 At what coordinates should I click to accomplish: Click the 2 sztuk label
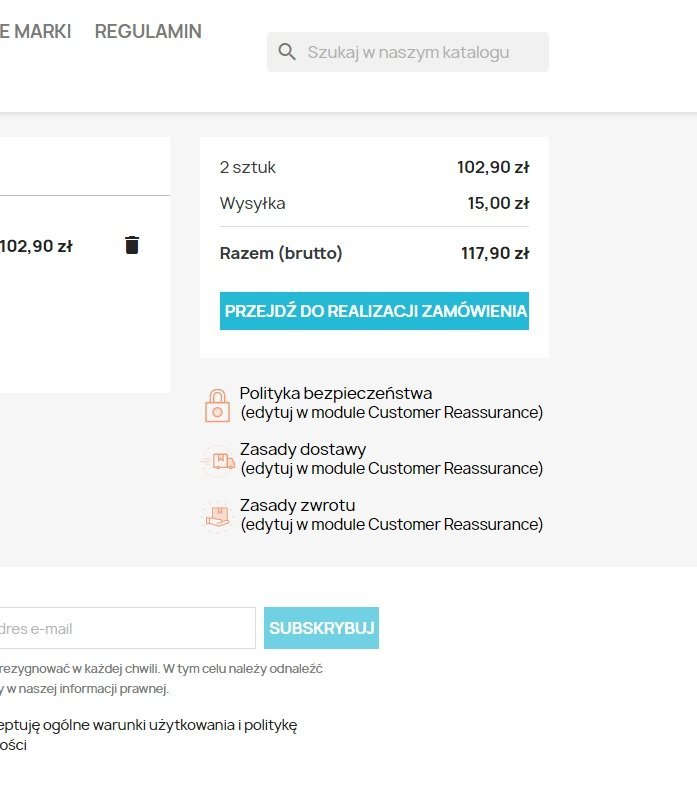click(248, 167)
